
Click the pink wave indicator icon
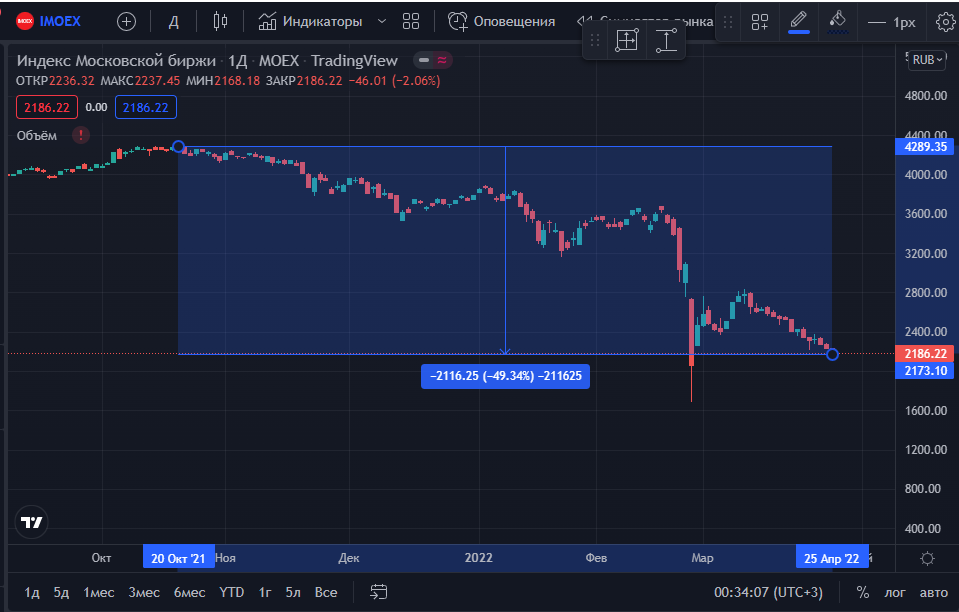point(442,60)
